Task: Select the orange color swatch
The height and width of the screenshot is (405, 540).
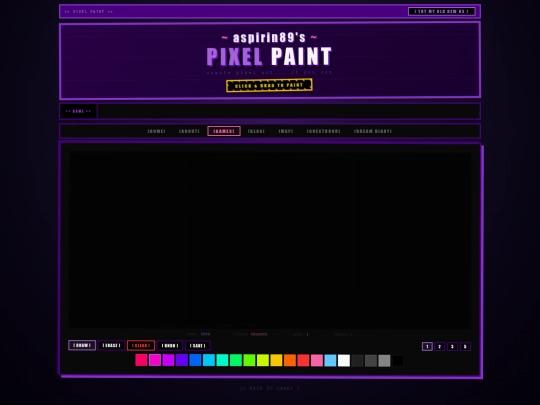Action: pos(290,360)
